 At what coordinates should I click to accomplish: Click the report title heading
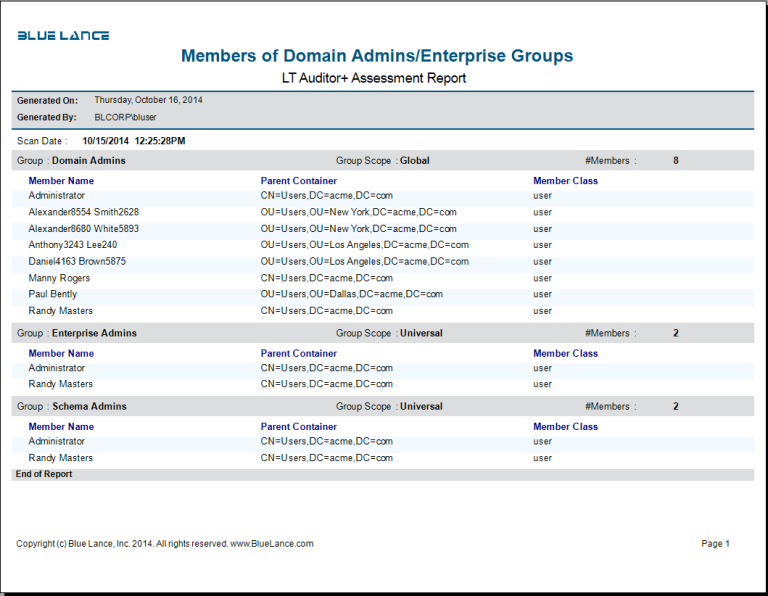[377, 56]
